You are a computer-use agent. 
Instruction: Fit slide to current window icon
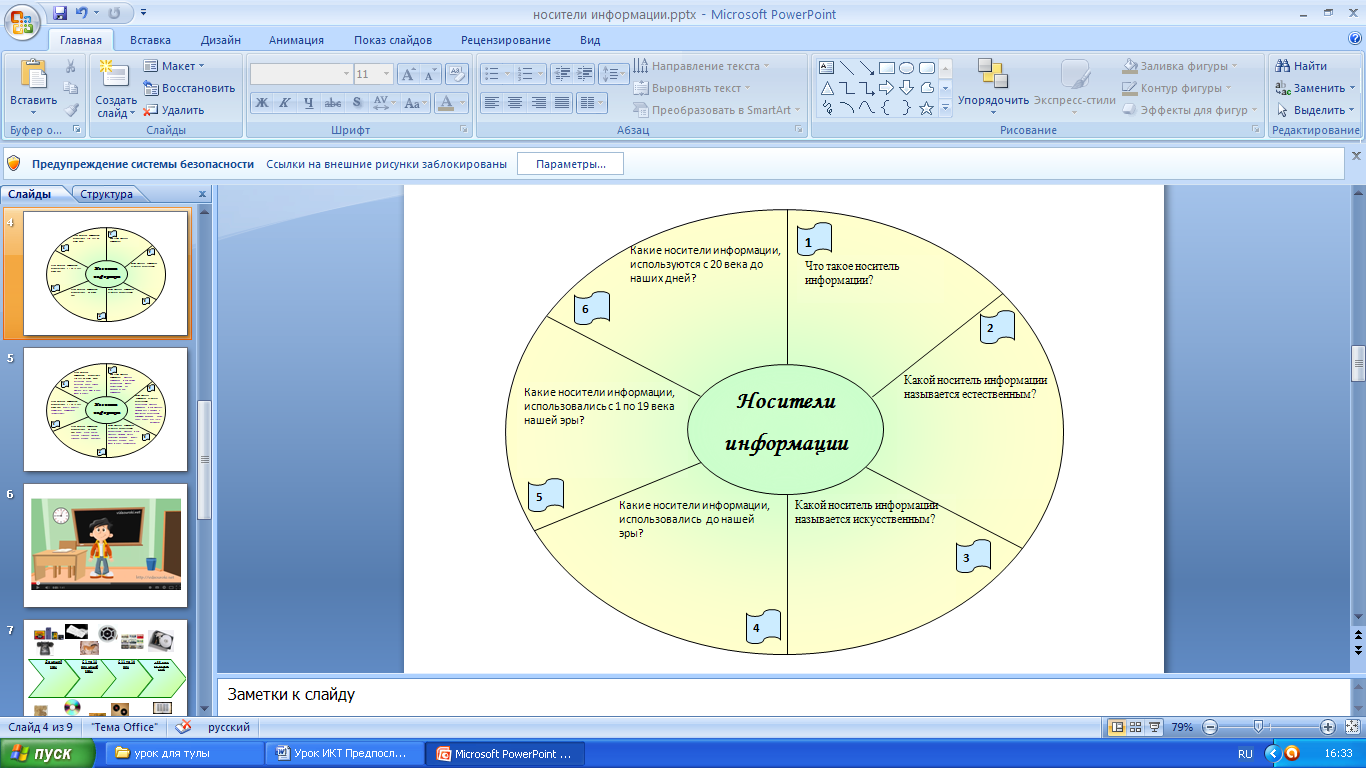point(1351,727)
